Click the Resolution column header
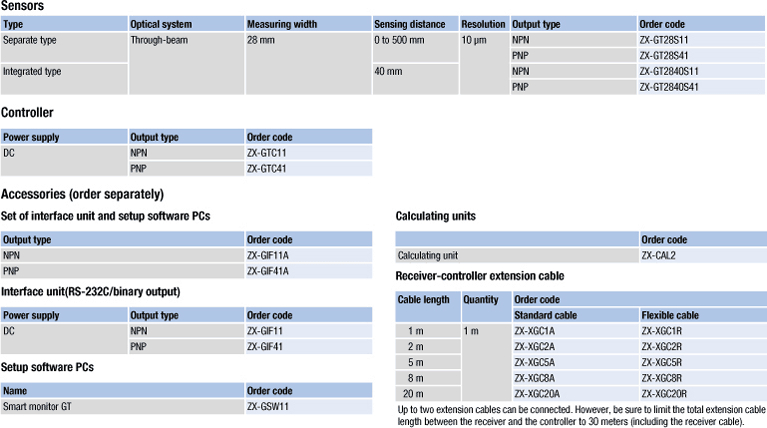The width and height of the screenshot is (767, 428). click(483, 23)
